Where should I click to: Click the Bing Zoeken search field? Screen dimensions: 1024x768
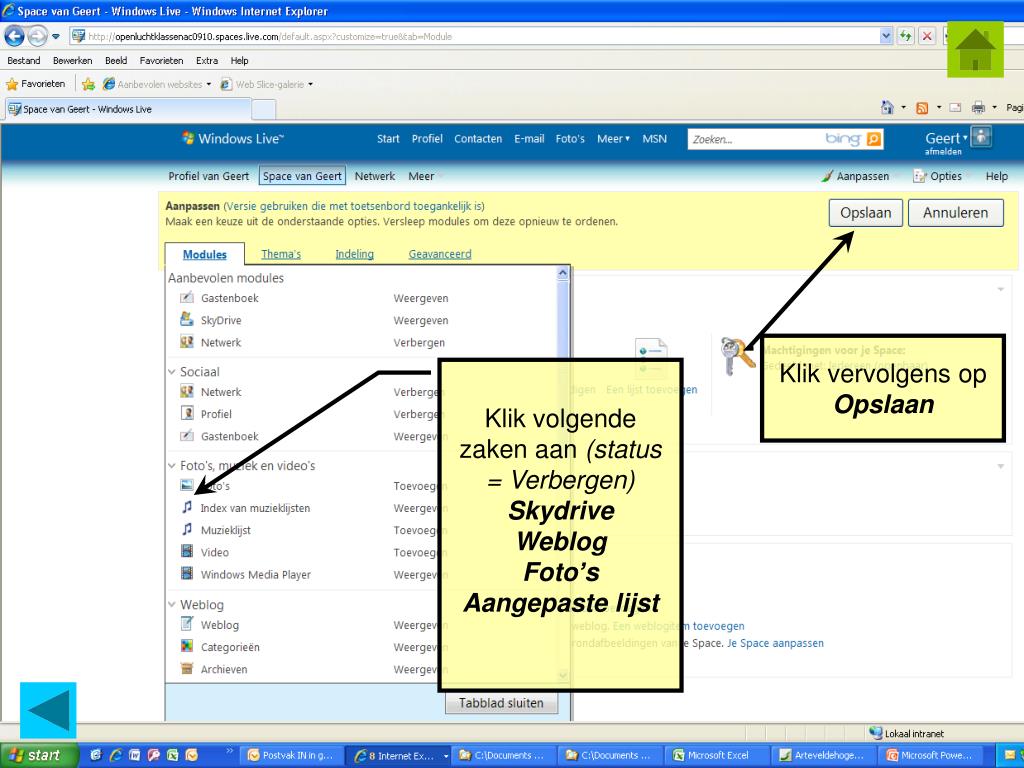click(754, 139)
